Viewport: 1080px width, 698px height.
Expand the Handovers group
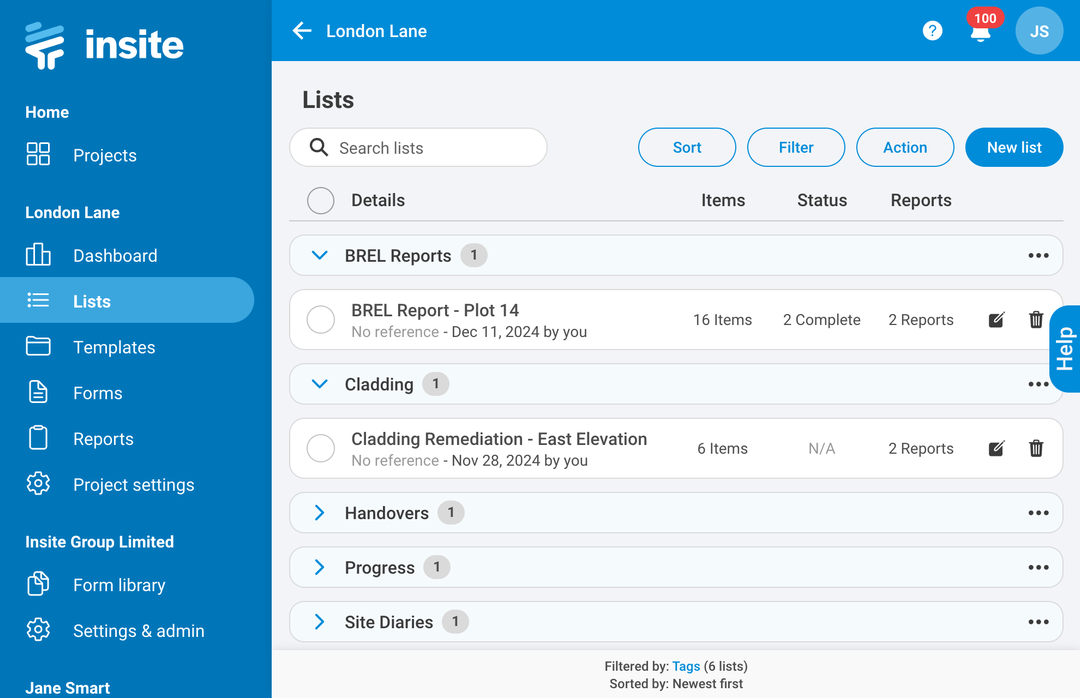319,512
